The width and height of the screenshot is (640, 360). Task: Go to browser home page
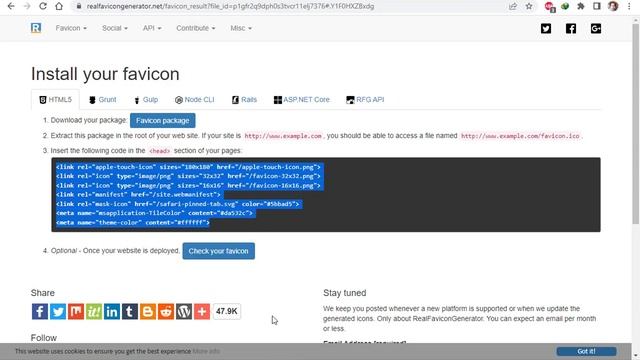tap(59, 6)
